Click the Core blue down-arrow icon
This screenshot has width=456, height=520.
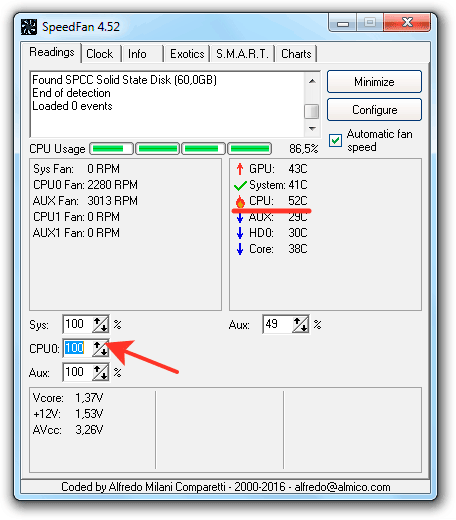click(x=240, y=249)
